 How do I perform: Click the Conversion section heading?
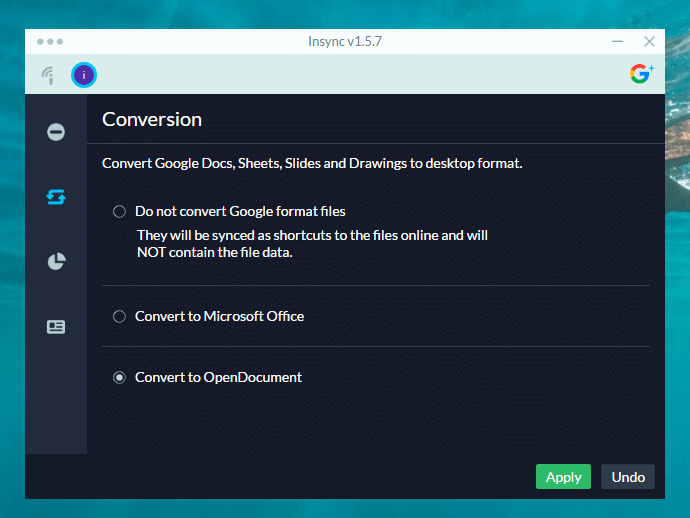point(152,119)
